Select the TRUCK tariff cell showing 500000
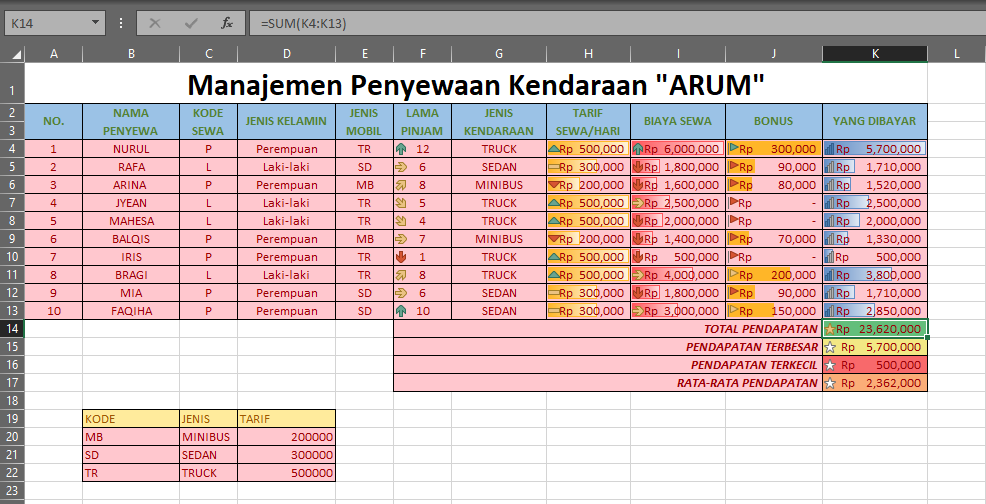Screen dimensions: 986x504 tap(287, 473)
